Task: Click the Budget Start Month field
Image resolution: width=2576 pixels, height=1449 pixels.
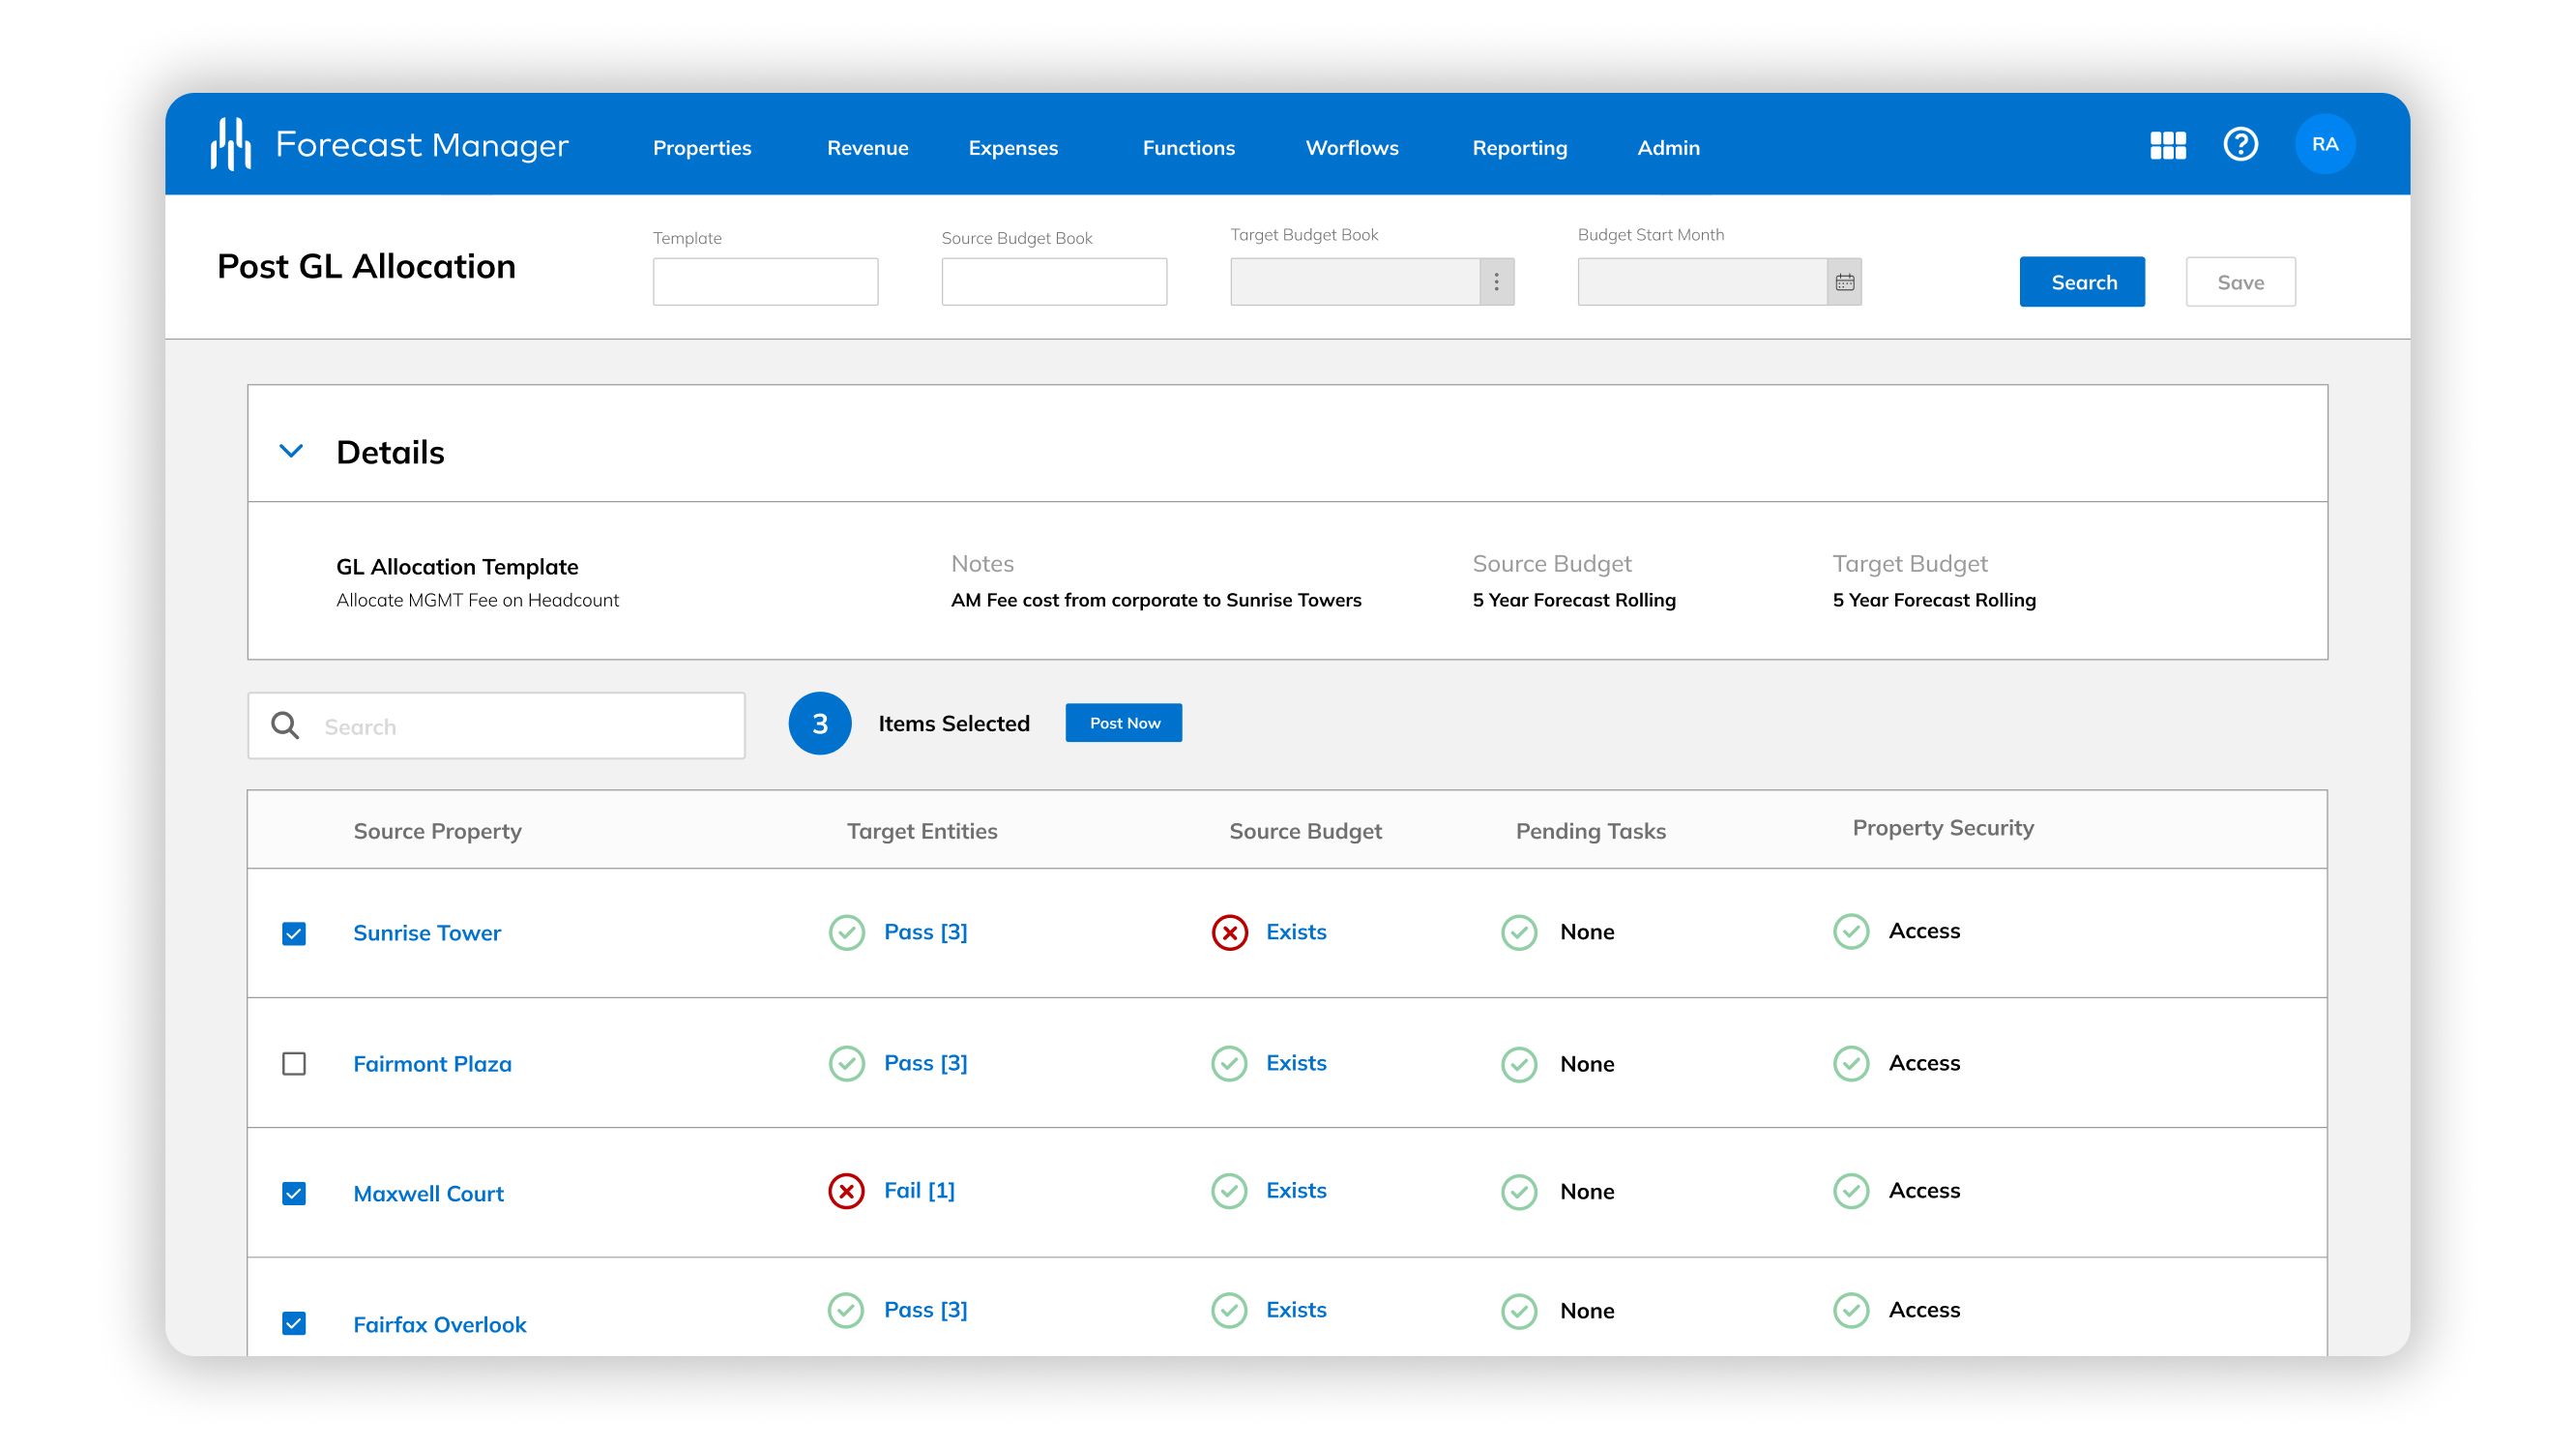Action: 1701,282
